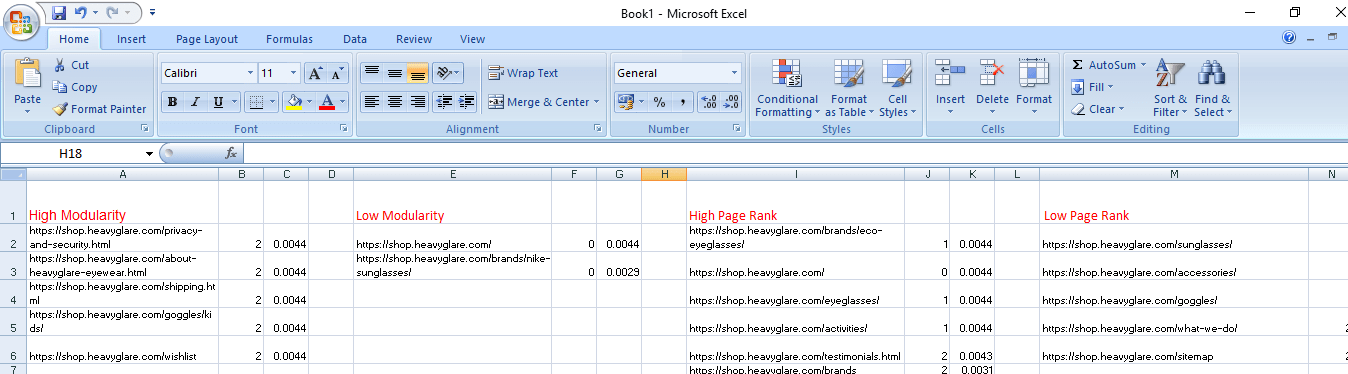Switch to View tab

[x=472, y=39]
